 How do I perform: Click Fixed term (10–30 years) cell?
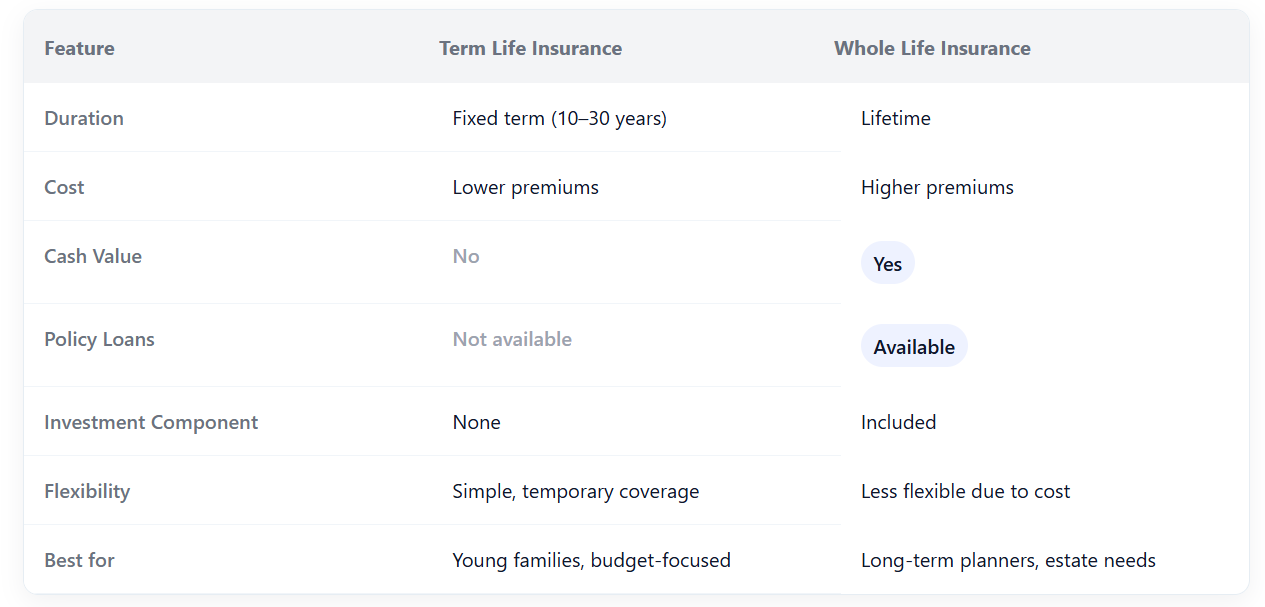click(x=559, y=118)
